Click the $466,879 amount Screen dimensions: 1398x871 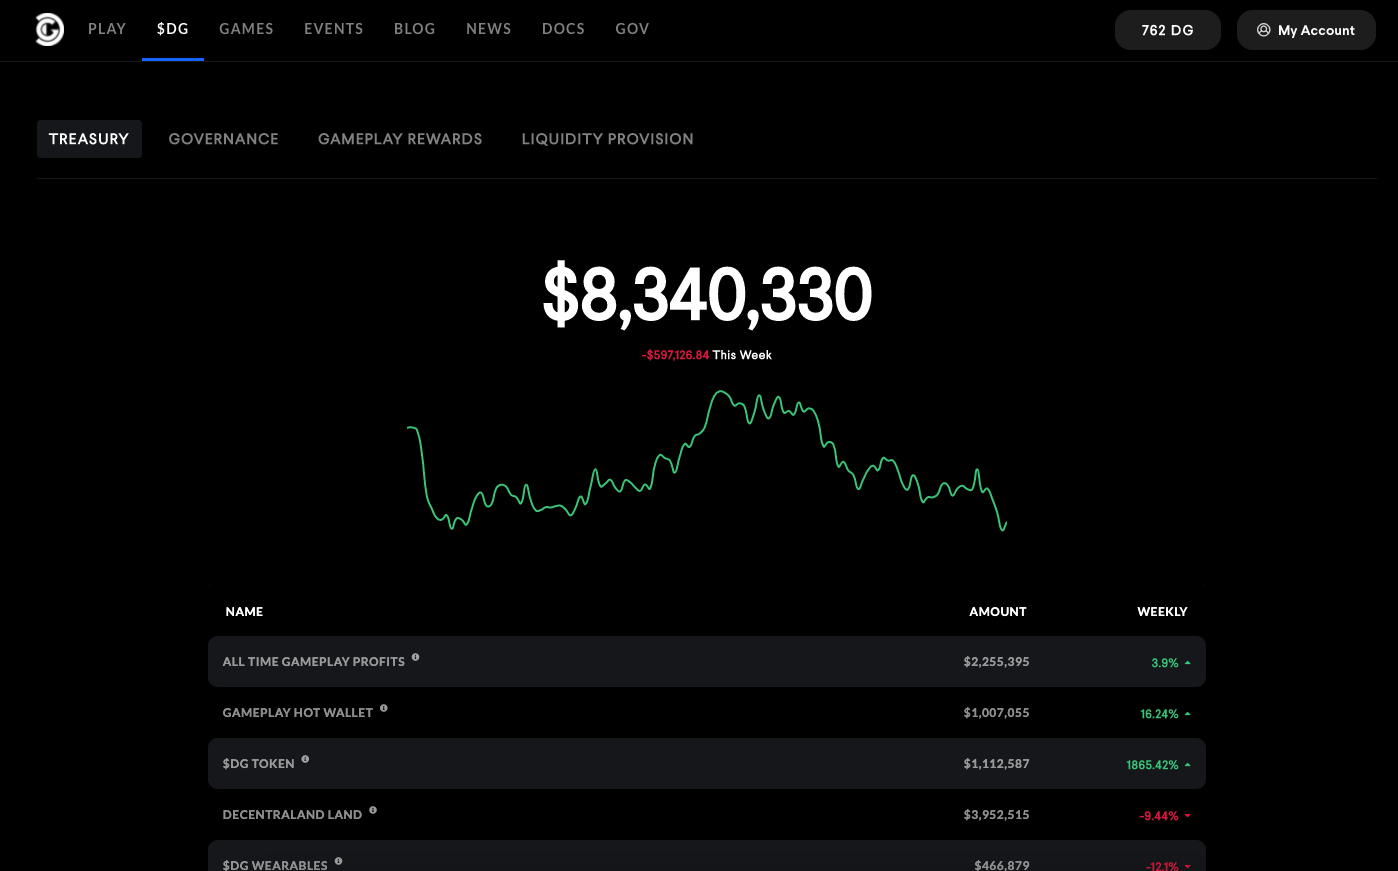[x=1002, y=865]
